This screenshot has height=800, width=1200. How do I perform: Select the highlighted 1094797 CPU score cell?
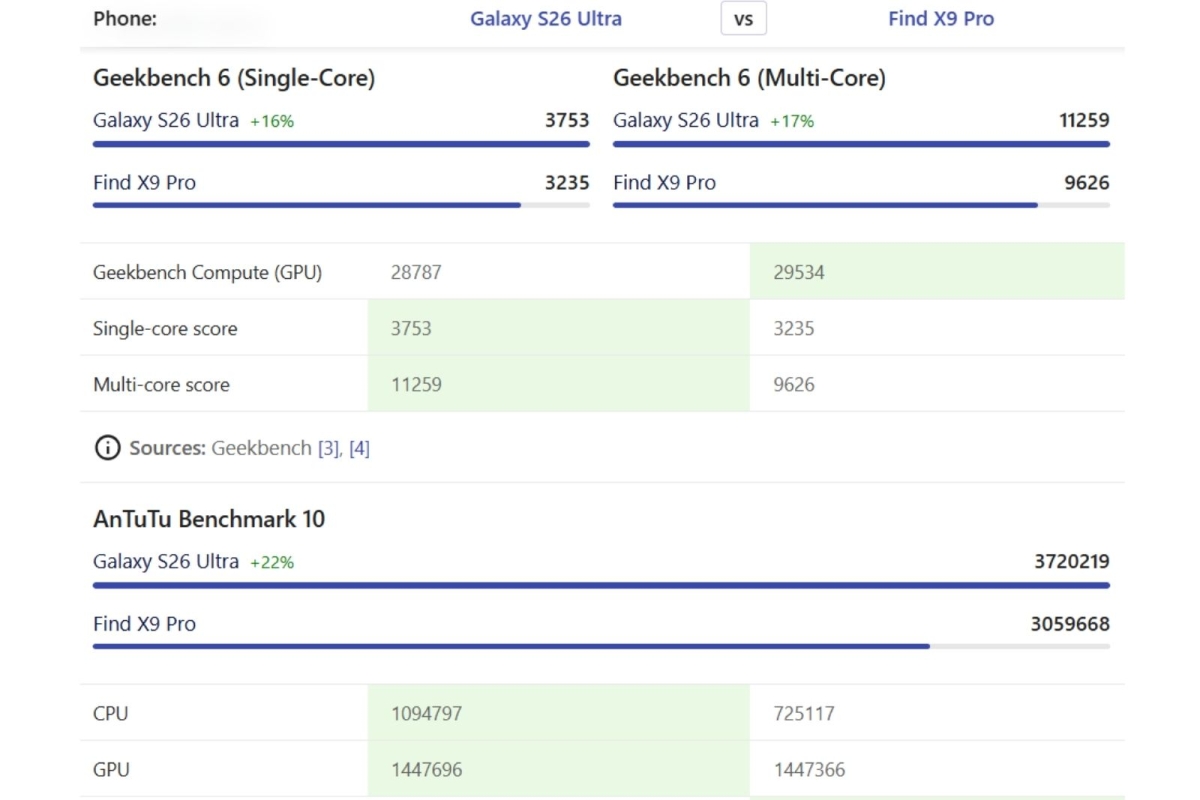(x=427, y=714)
